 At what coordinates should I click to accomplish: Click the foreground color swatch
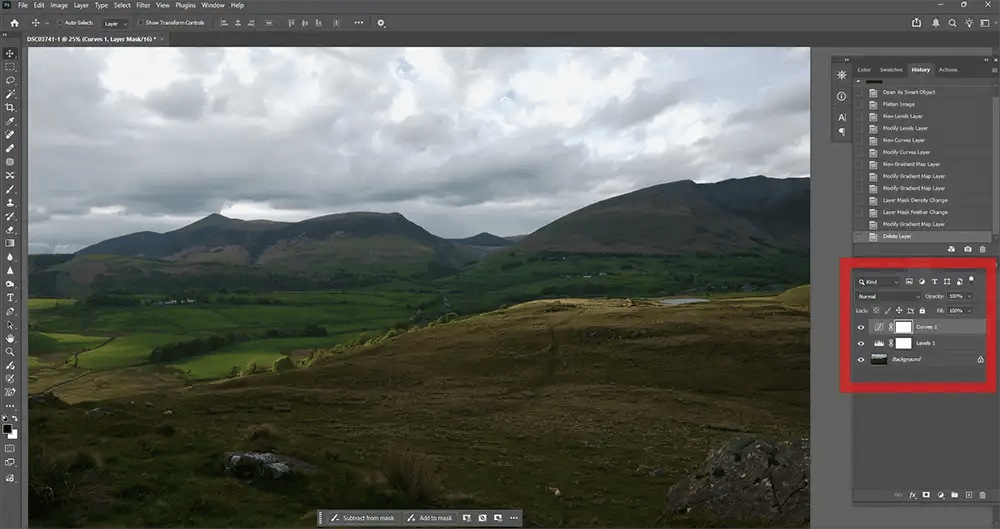(7, 429)
